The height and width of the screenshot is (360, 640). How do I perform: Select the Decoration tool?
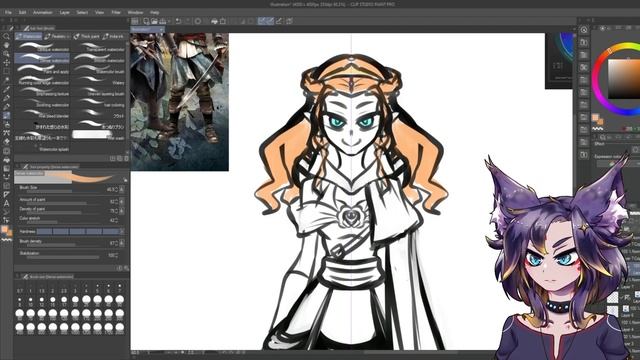pos(6,133)
